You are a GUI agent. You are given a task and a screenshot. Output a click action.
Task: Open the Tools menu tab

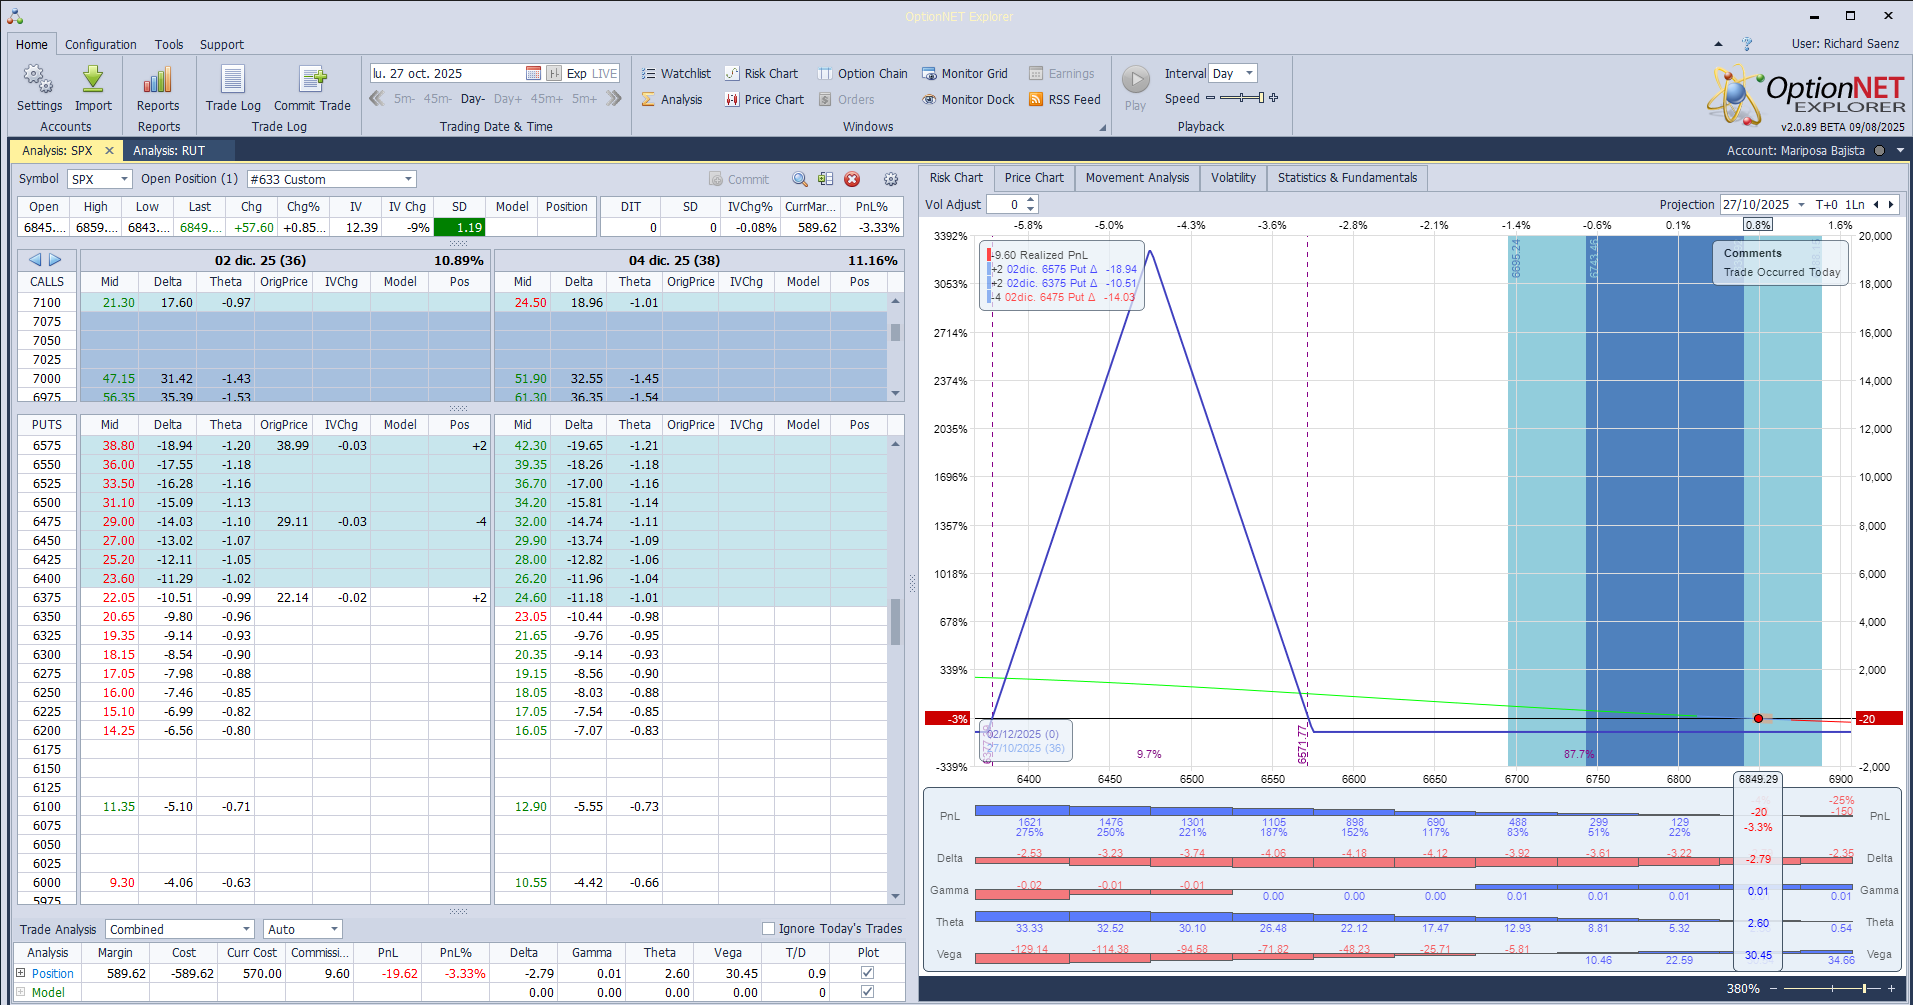(x=169, y=44)
